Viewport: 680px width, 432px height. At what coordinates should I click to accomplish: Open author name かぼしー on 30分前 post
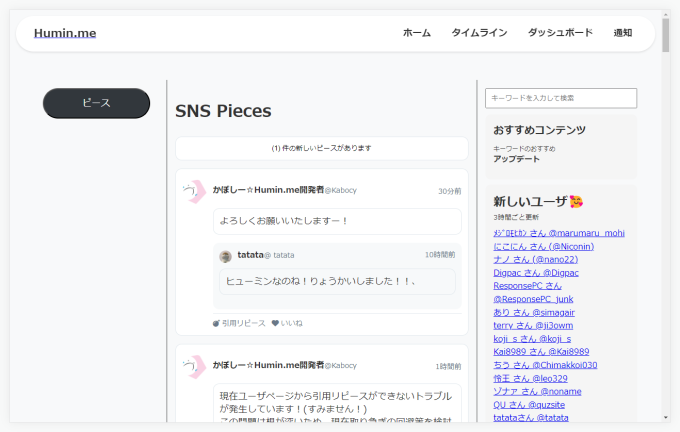[x=268, y=190]
